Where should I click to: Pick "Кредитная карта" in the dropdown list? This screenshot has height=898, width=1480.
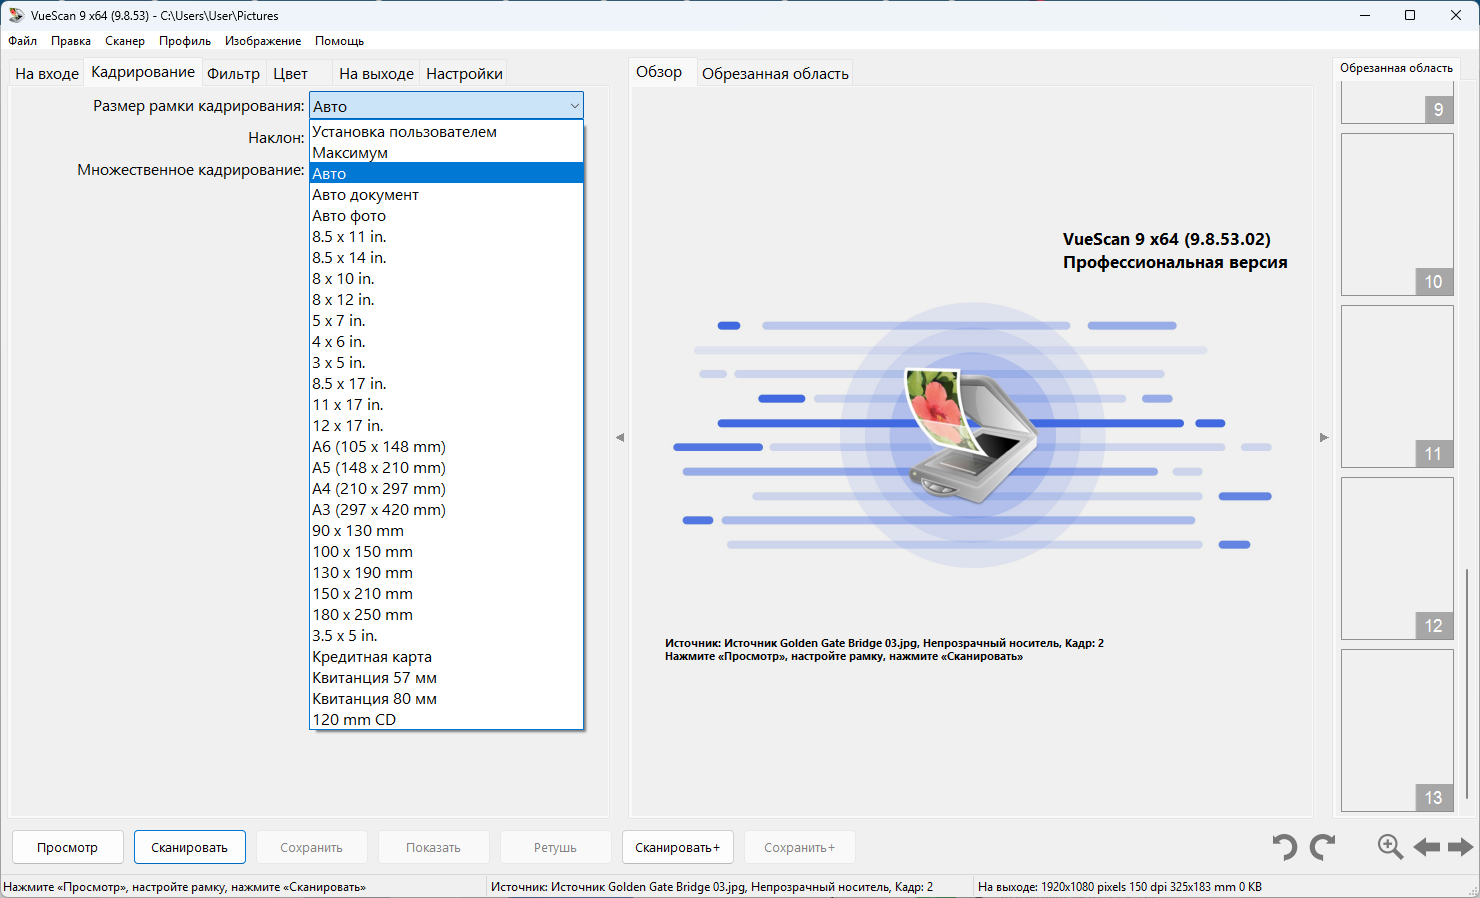(372, 657)
